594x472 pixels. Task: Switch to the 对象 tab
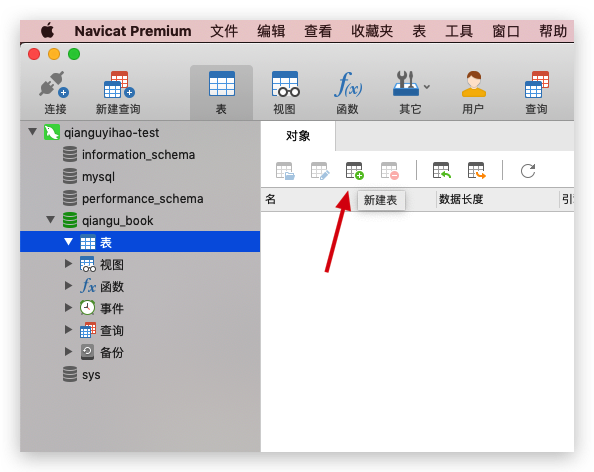[x=298, y=136]
